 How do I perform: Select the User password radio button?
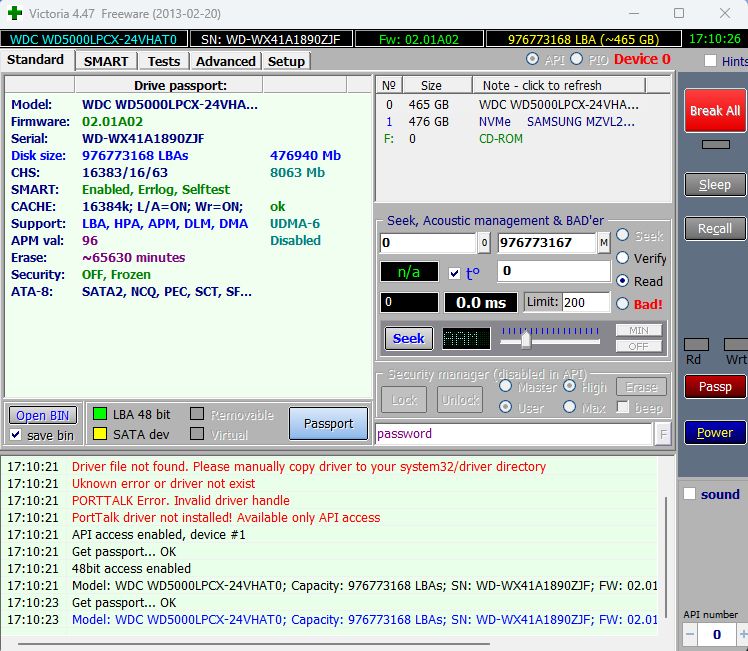pos(505,407)
